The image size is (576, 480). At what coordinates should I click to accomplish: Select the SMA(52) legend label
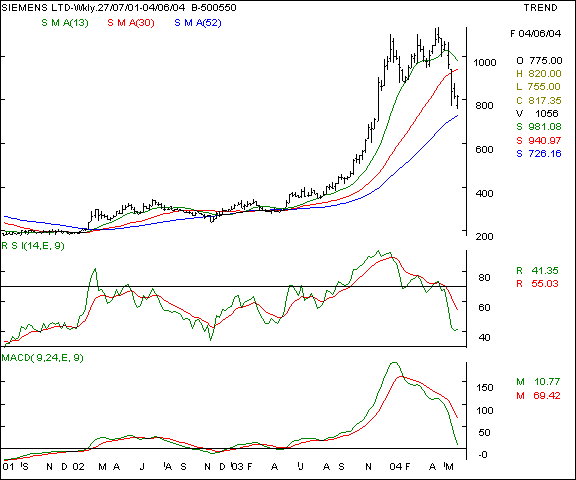click(x=198, y=23)
